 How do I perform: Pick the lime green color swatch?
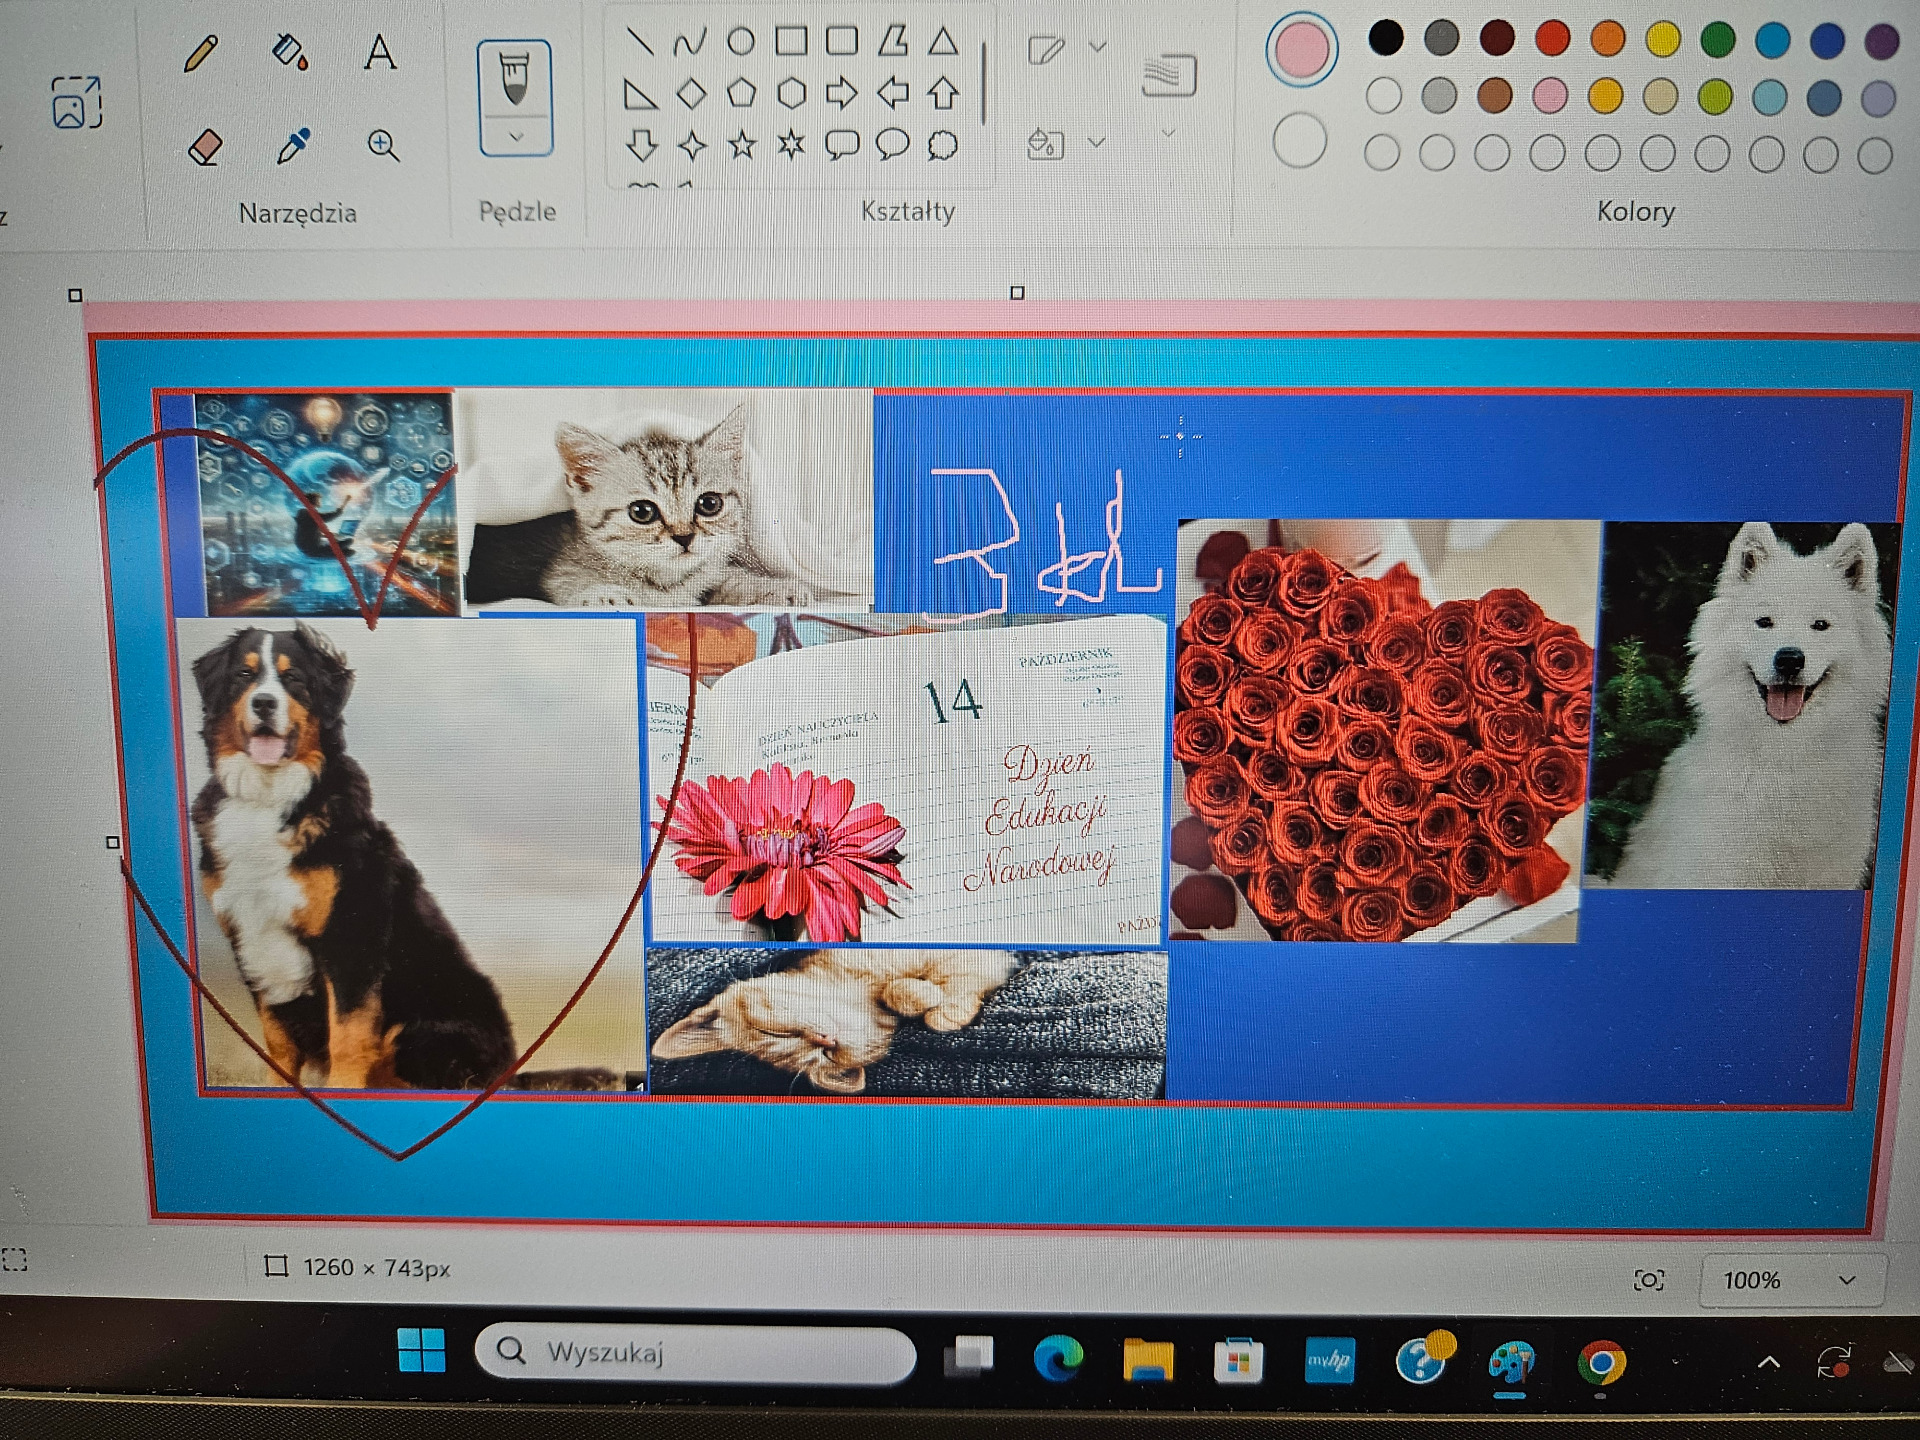point(1715,97)
